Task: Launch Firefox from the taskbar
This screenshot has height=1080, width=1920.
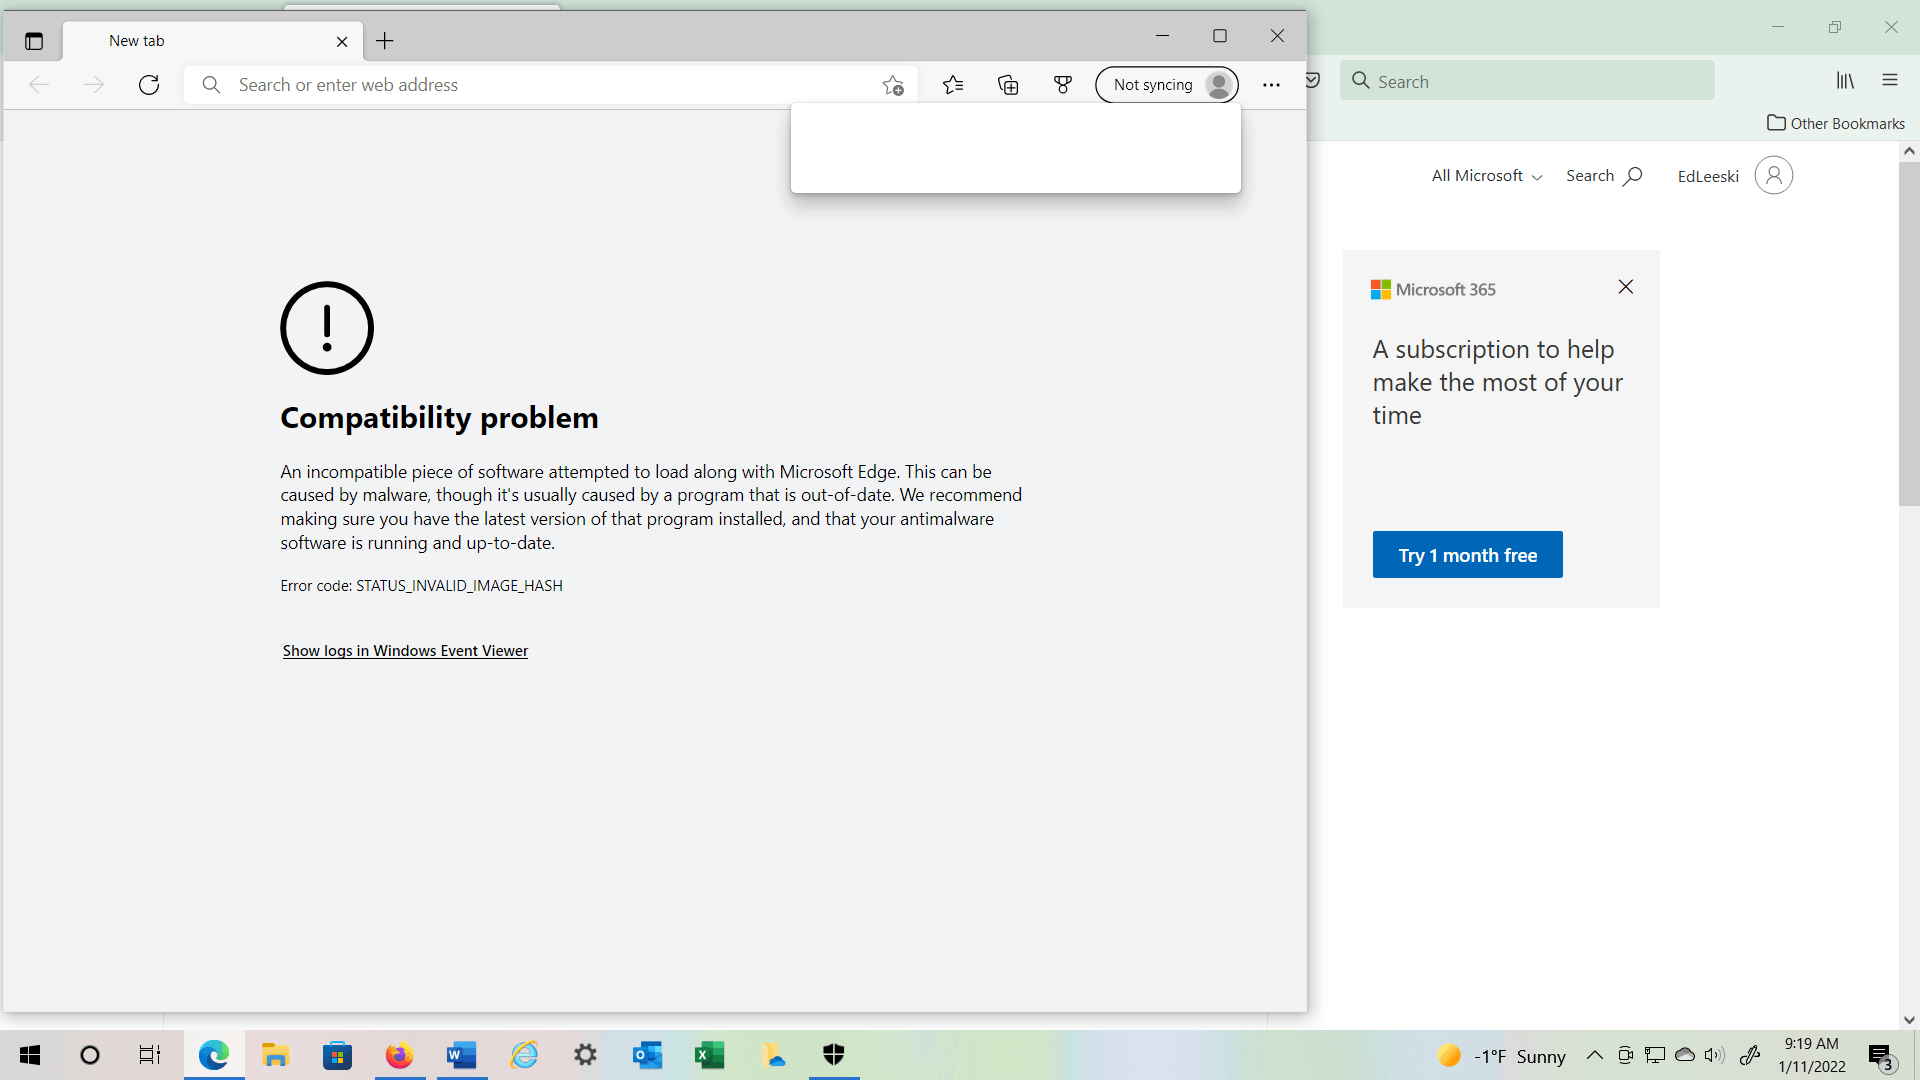Action: coord(399,1055)
